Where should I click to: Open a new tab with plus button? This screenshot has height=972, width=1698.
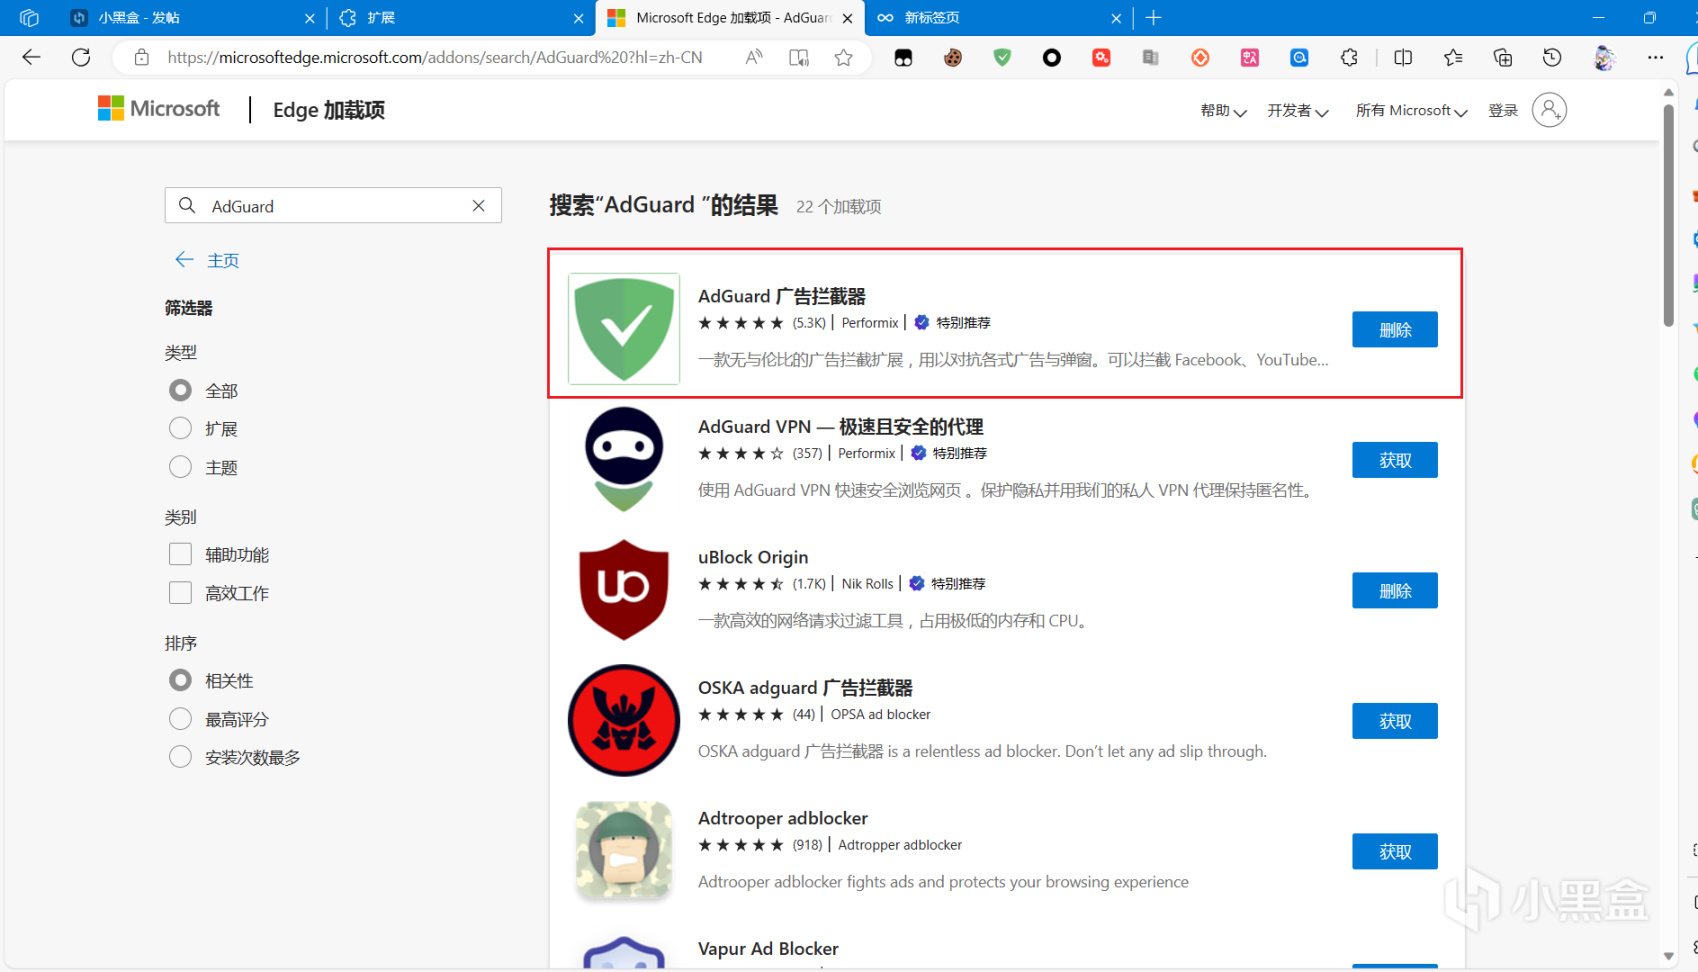pos(1153,18)
